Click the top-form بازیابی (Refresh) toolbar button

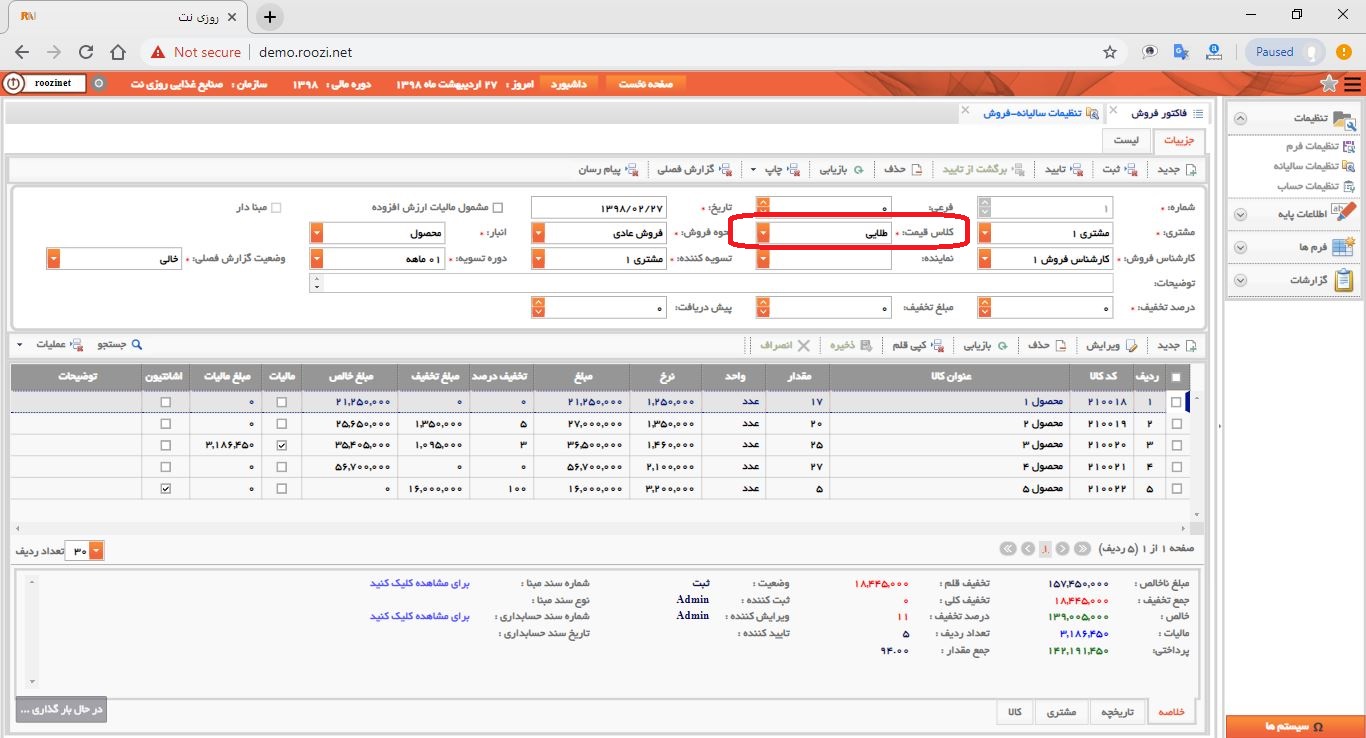click(x=842, y=169)
